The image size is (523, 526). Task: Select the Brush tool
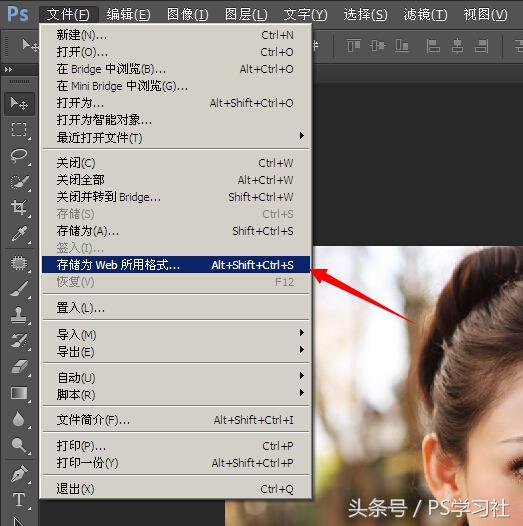pyautogui.click(x=19, y=289)
